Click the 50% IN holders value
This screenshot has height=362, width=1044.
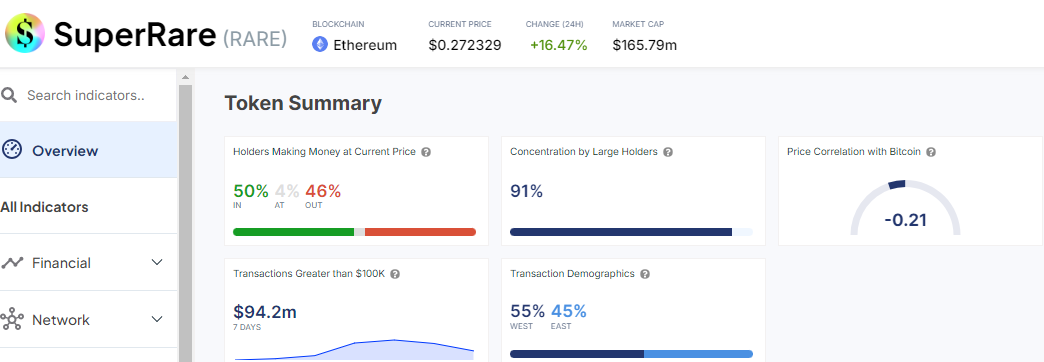point(251,192)
